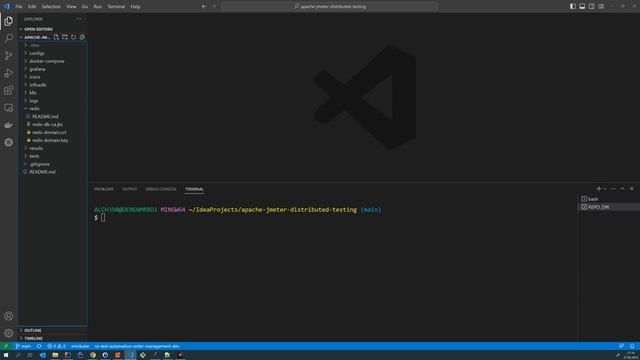640x360 pixels.
Task: Open the Search view in activity bar
Action: [x=9, y=38]
